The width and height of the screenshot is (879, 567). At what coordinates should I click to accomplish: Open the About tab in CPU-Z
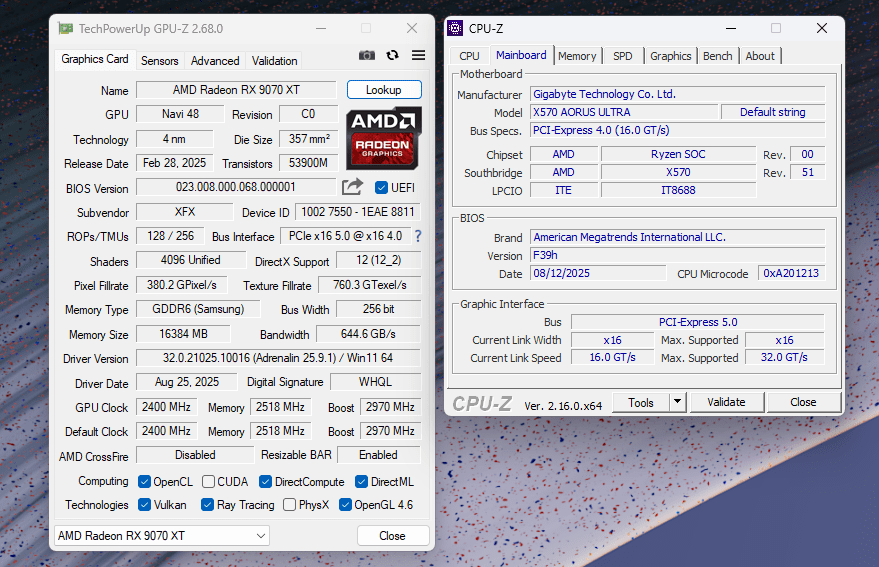tap(760, 56)
